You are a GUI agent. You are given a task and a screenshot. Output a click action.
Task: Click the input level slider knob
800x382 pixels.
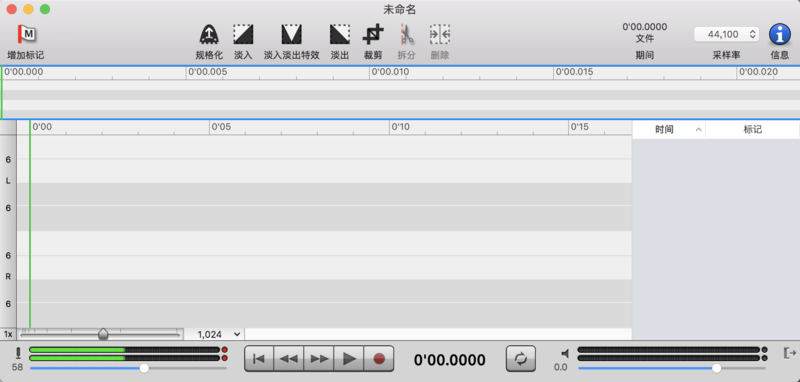coord(144,368)
